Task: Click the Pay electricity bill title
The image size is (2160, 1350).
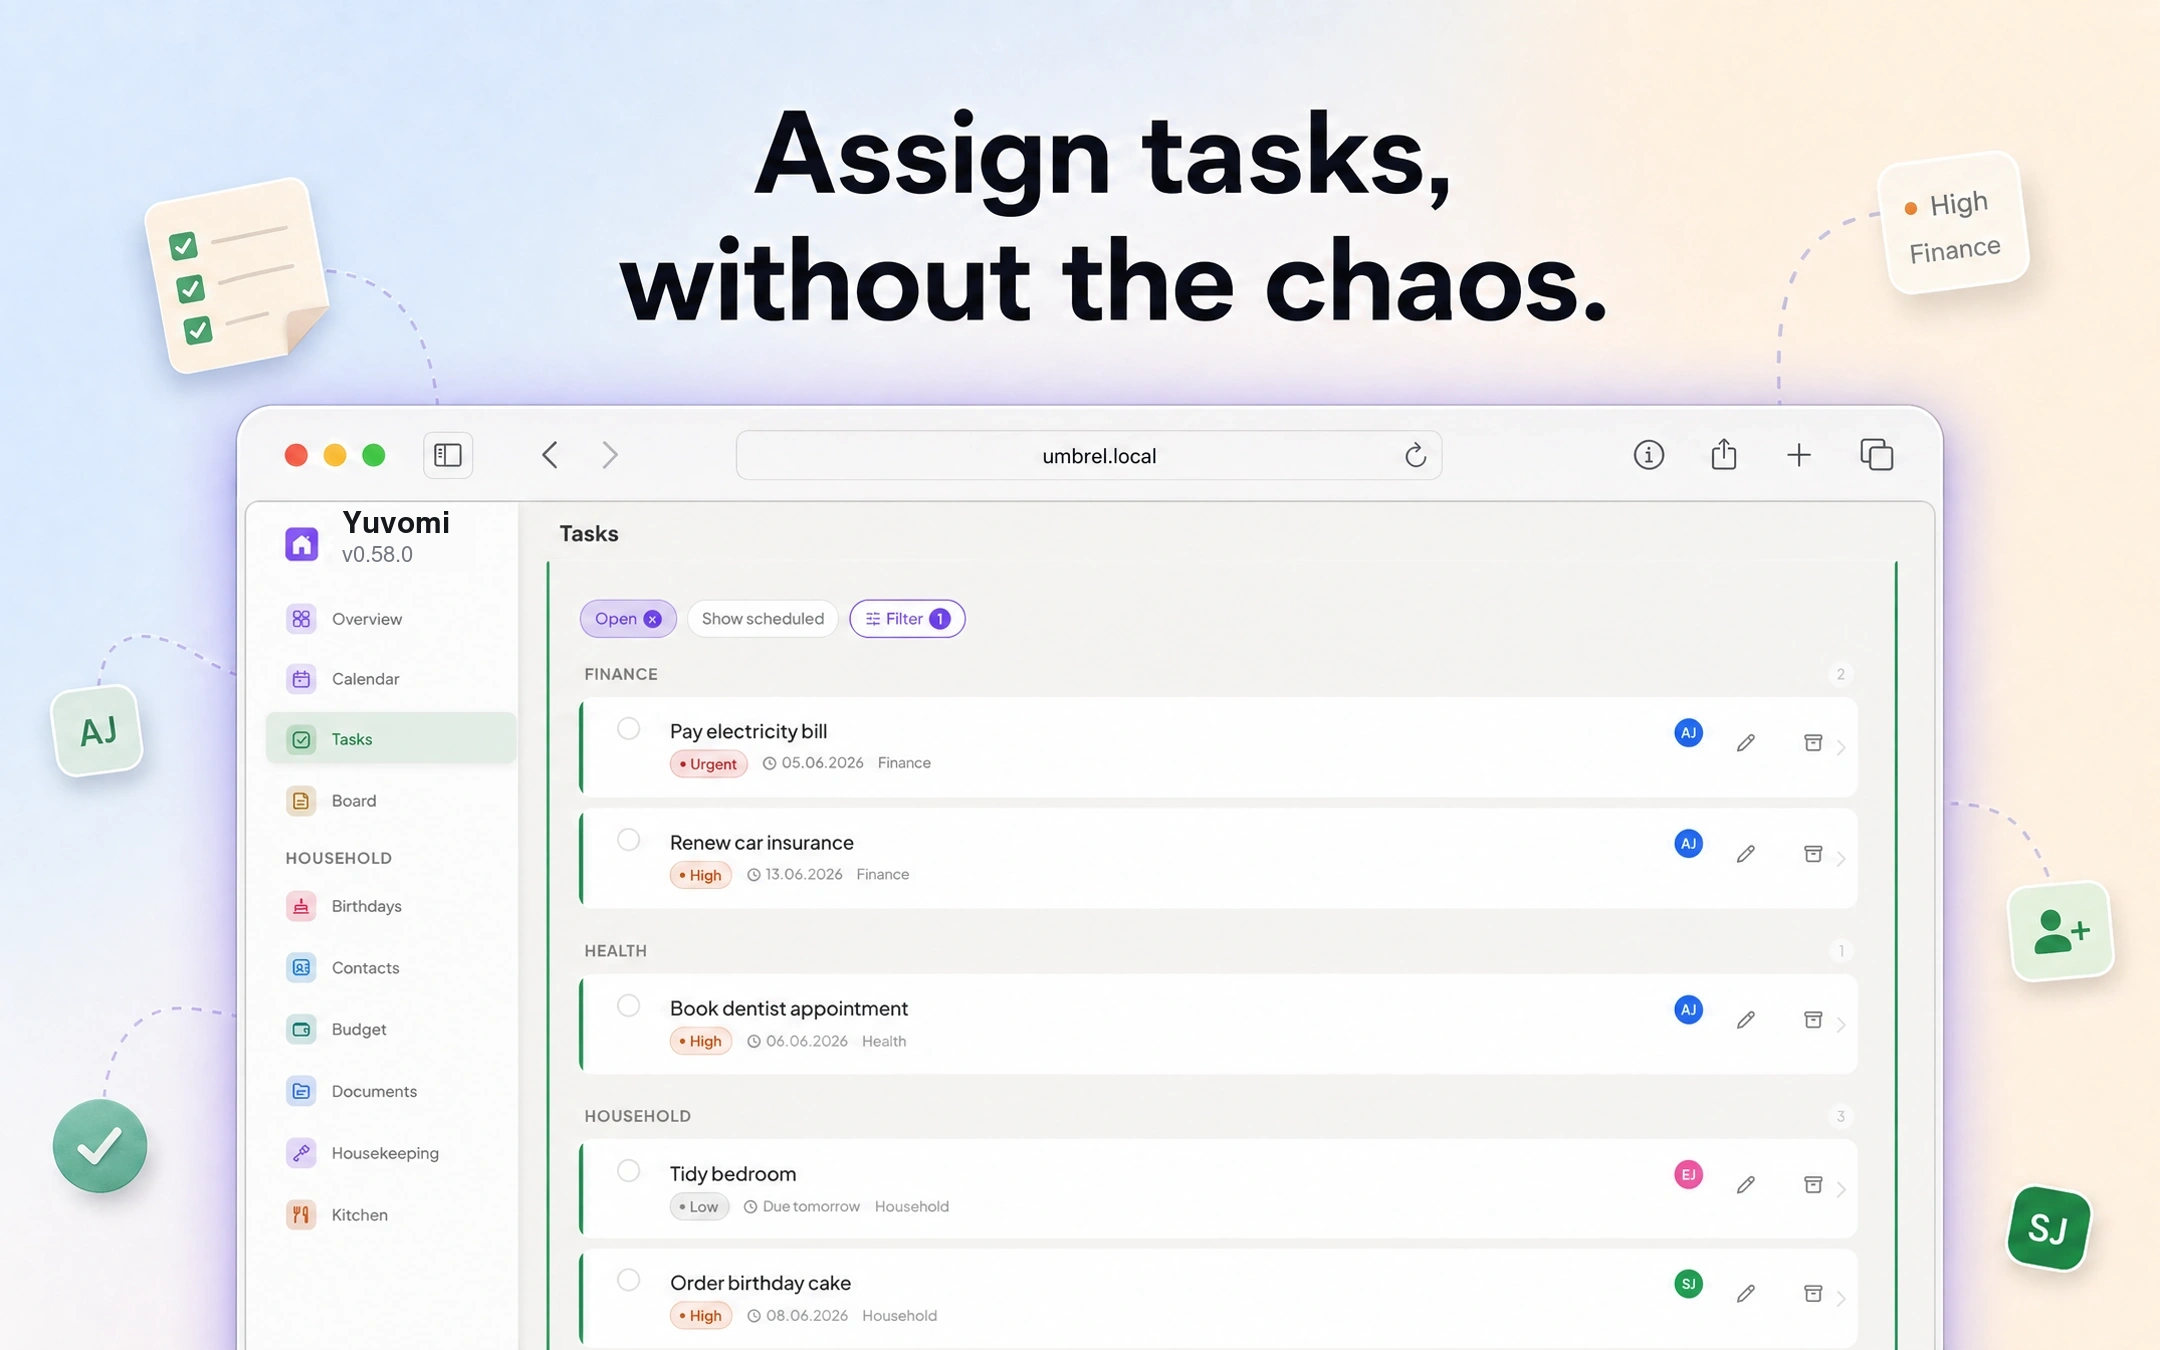Action: pyautogui.click(x=748, y=731)
